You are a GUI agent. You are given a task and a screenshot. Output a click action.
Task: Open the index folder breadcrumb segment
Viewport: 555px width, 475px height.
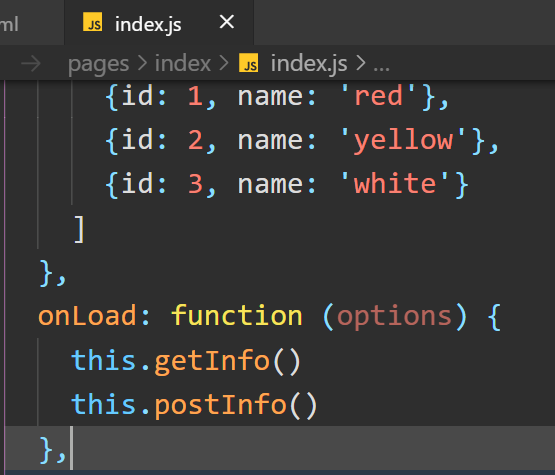183,64
